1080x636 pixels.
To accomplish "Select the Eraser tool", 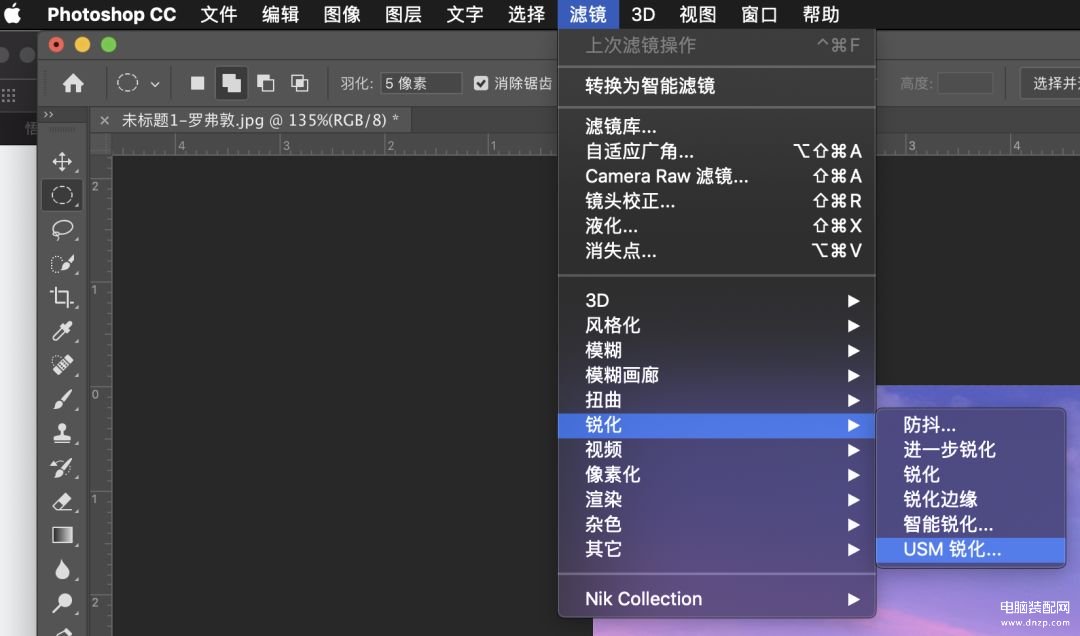I will point(62,501).
